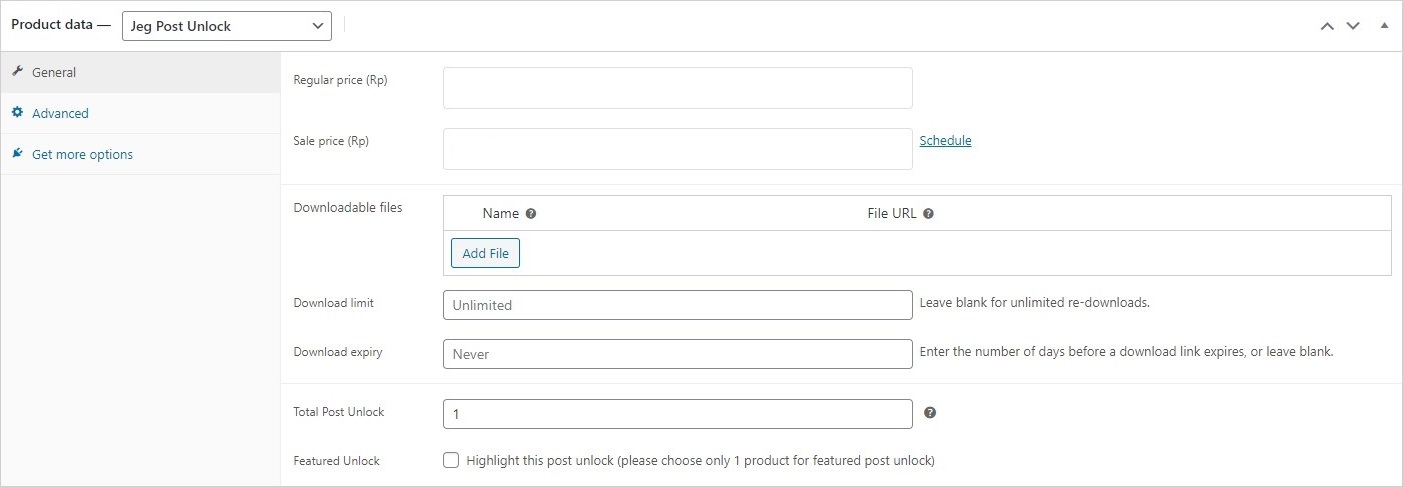Click the Get more options plugin icon

pyautogui.click(x=17, y=154)
